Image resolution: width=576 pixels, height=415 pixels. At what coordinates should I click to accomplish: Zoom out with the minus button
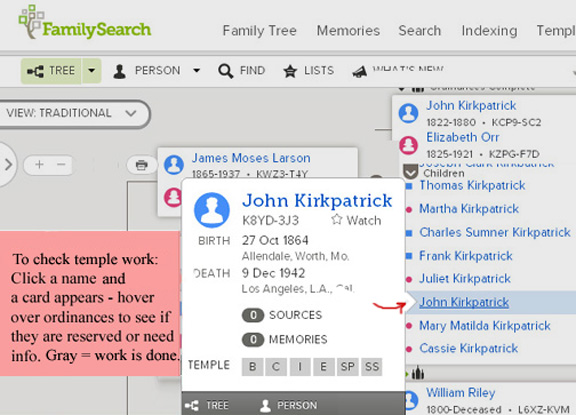pos(61,164)
